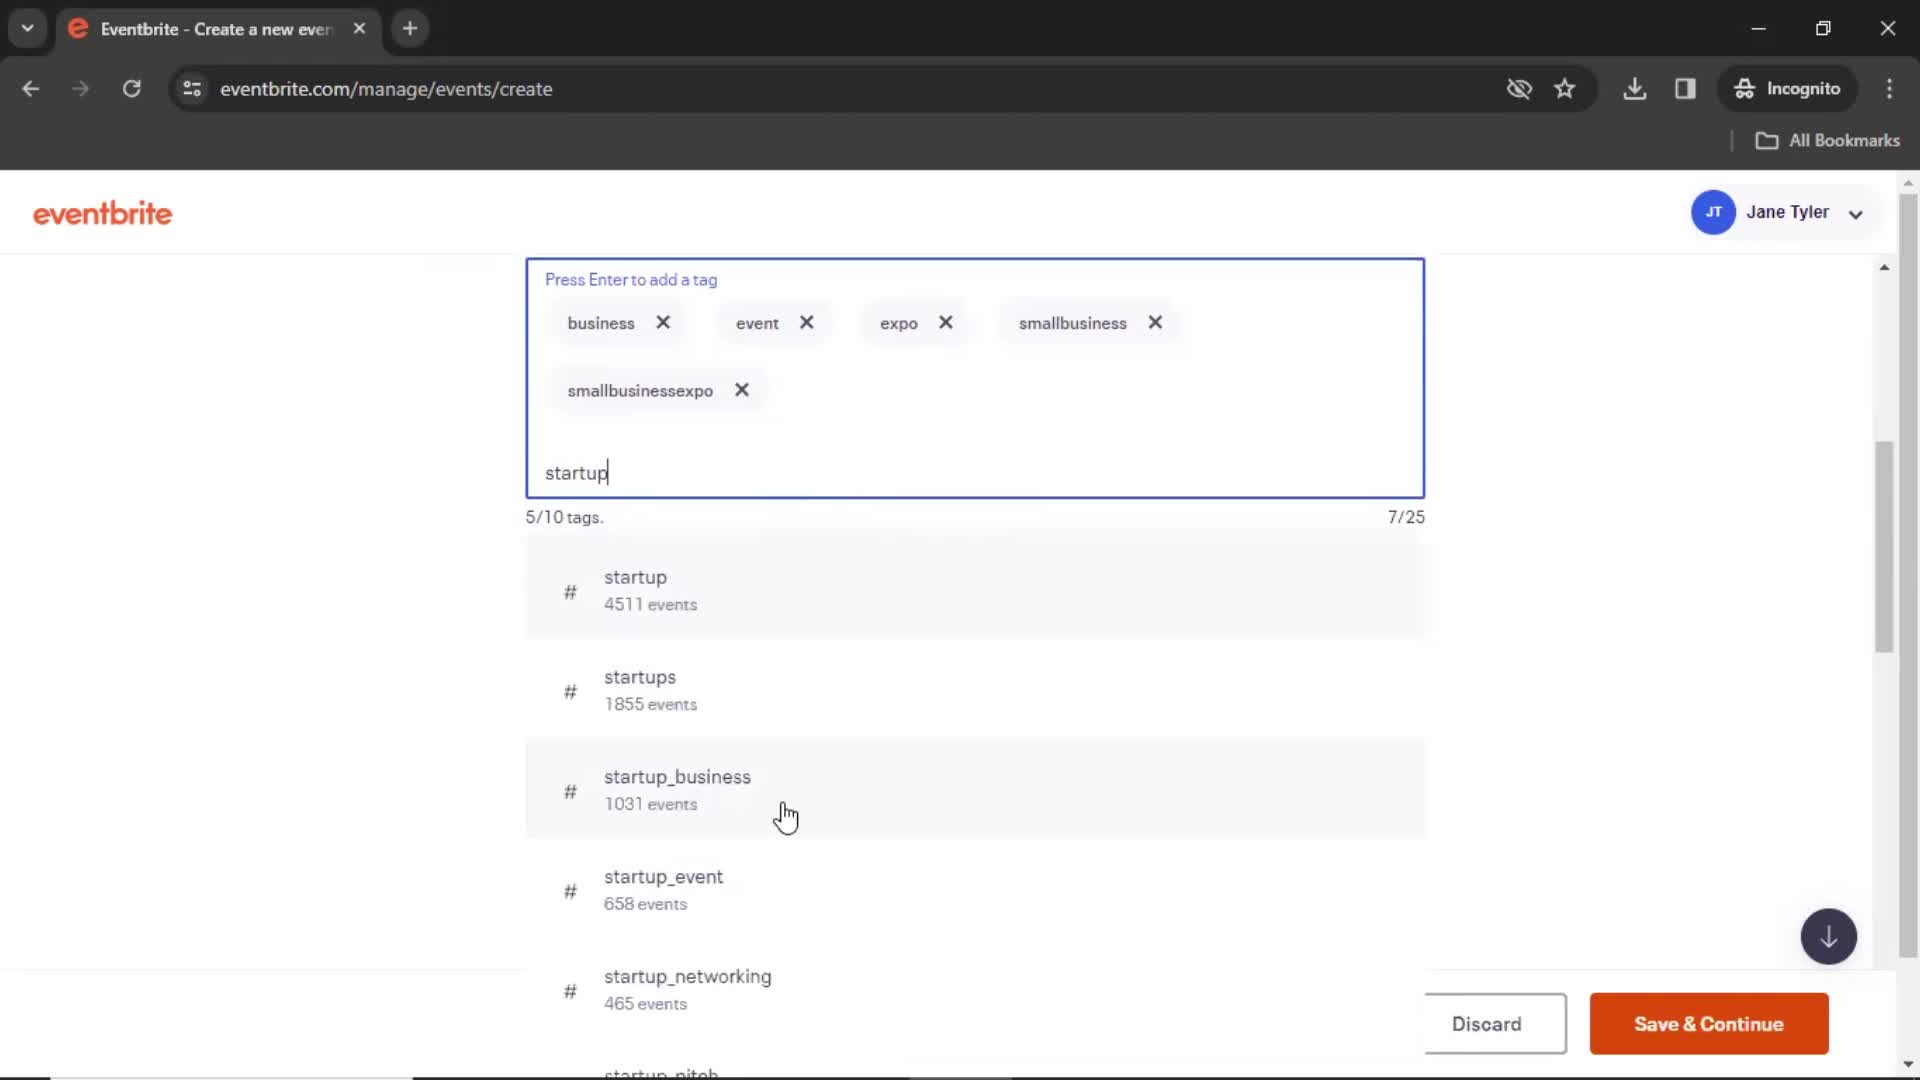This screenshot has height=1080, width=1920.
Task: Select the startups tag suggestion
Action: tap(975, 690)
